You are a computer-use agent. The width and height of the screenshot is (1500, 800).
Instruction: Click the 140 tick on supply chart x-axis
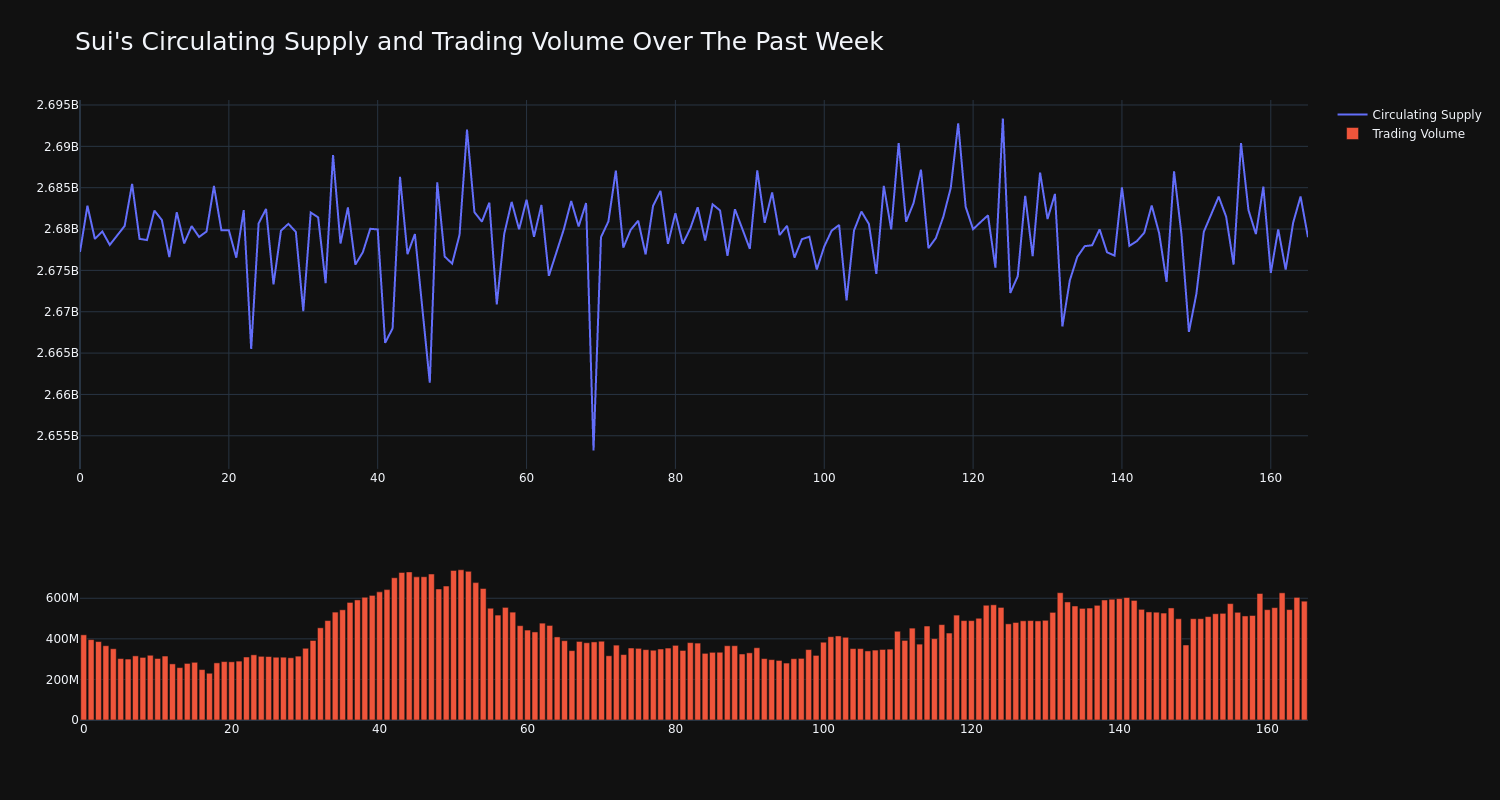(x=1122, y=478)
